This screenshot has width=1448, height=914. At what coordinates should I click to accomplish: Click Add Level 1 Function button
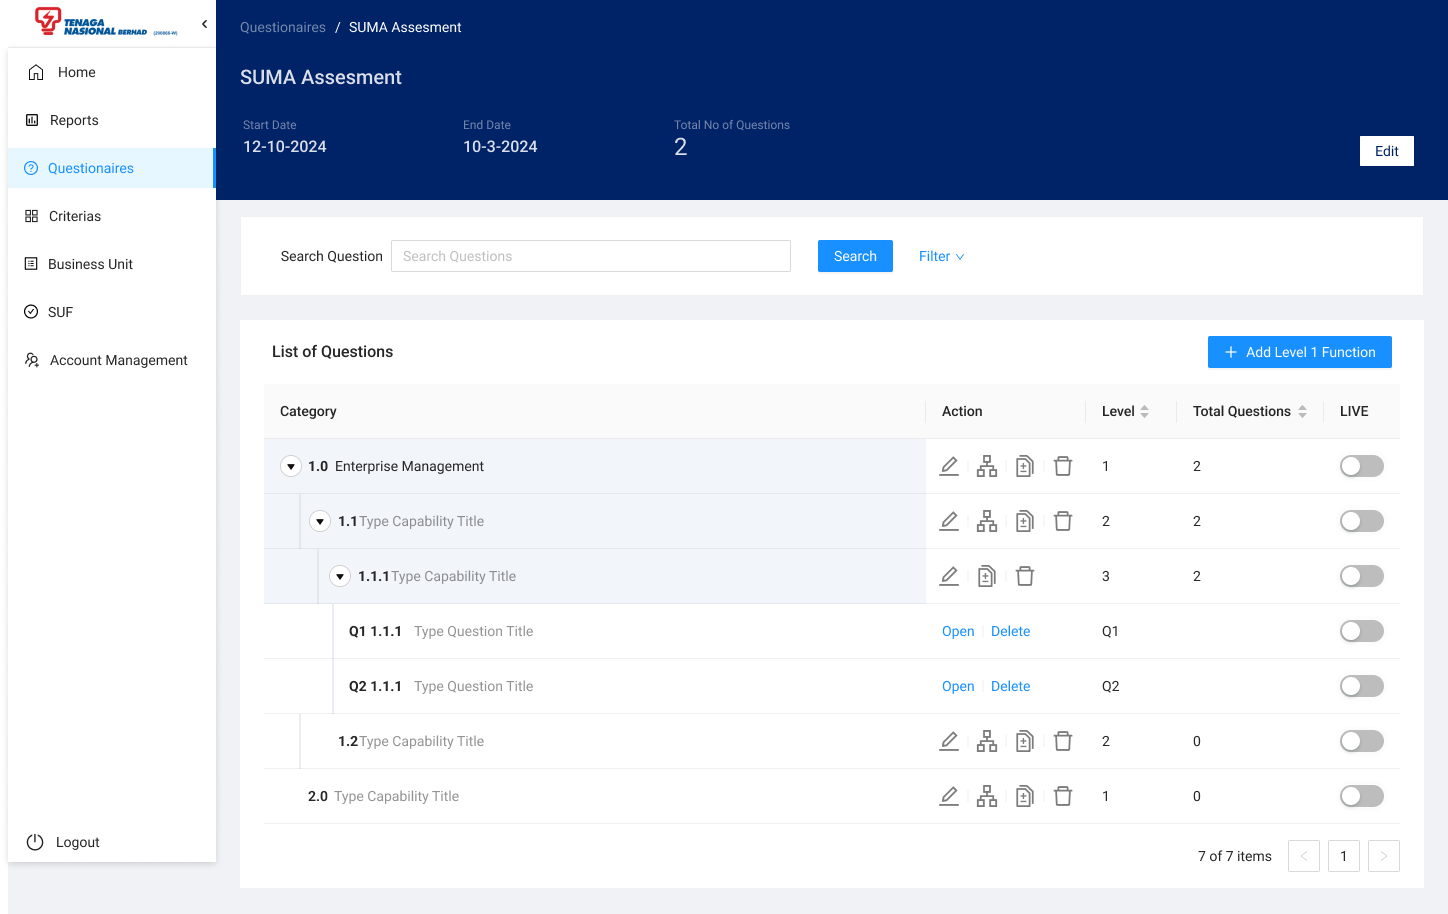pyautogui.click(x=1300, y=352)
